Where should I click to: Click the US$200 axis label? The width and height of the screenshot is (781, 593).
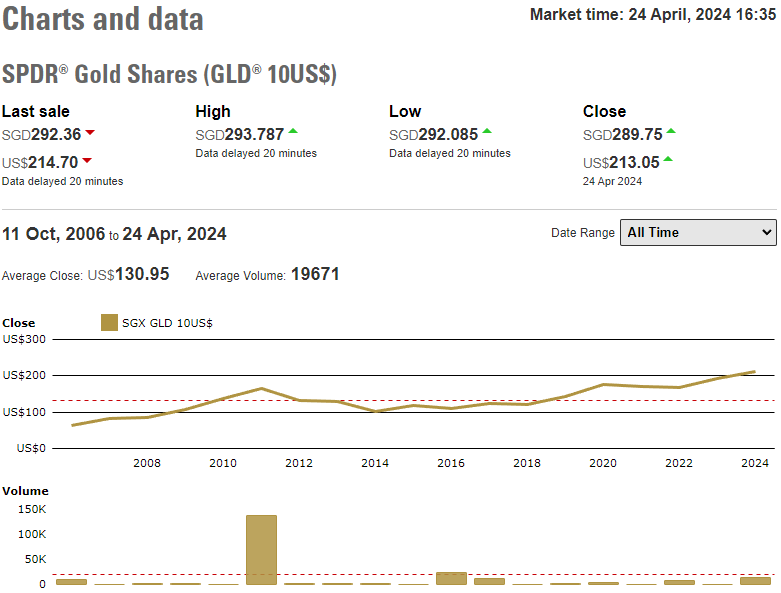(24, 375)
